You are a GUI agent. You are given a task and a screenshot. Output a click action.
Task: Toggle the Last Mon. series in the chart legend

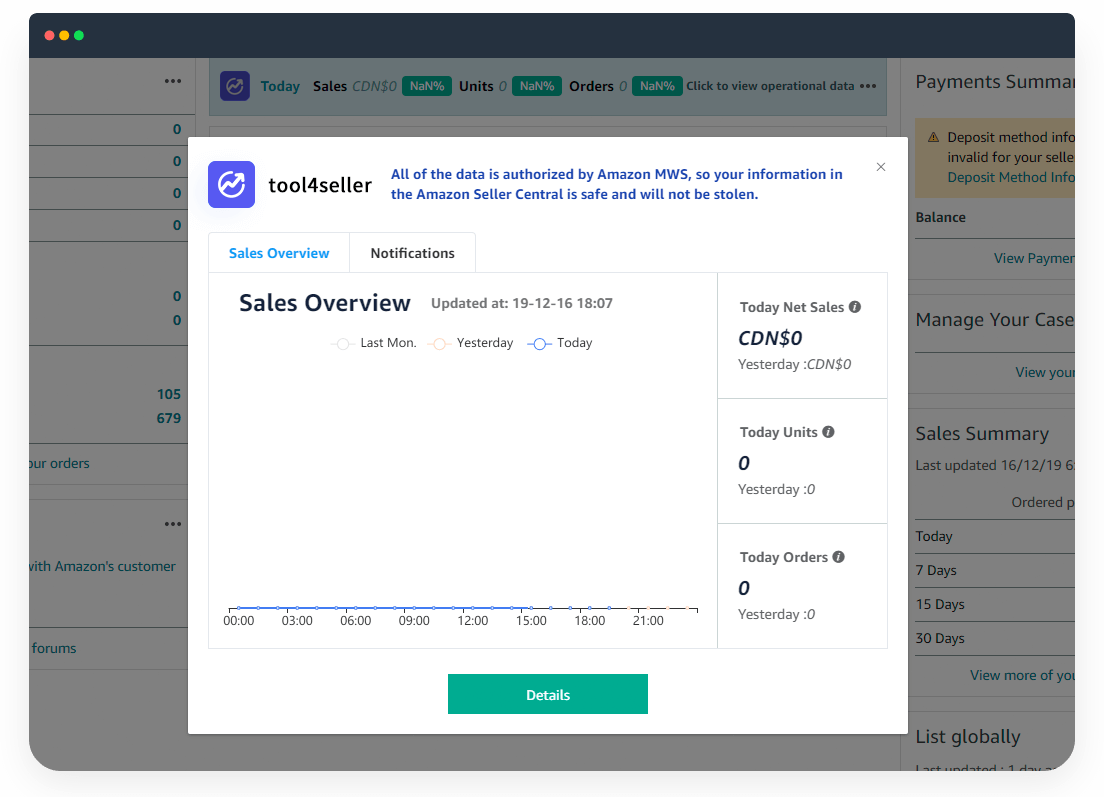click(374, 343)
